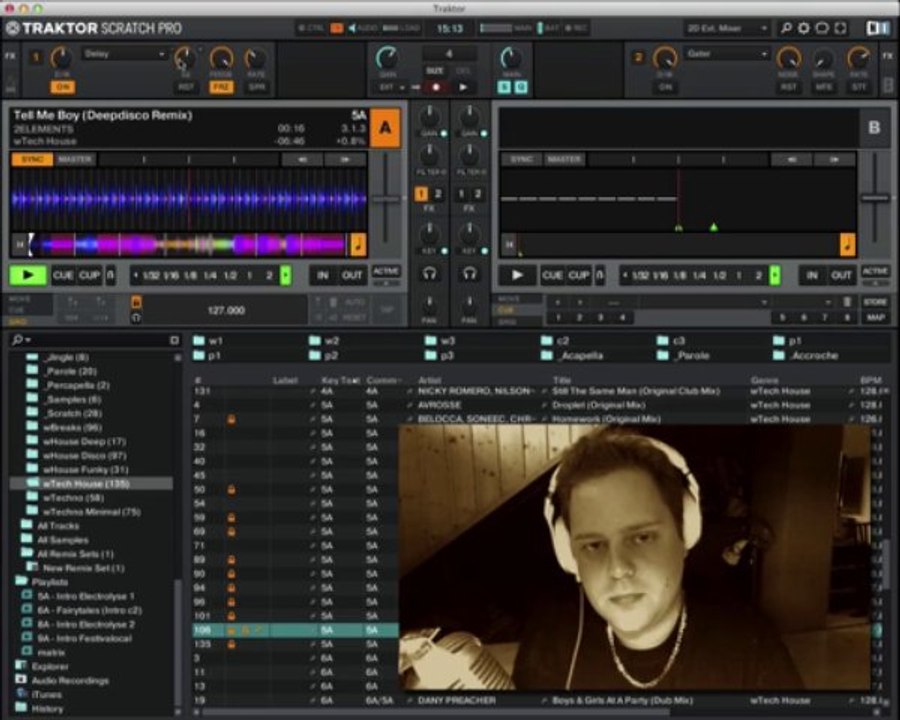This screenshot has height=720, width=900.
Task: Skip to track start on deck A stripe
Action: point(19,245)
